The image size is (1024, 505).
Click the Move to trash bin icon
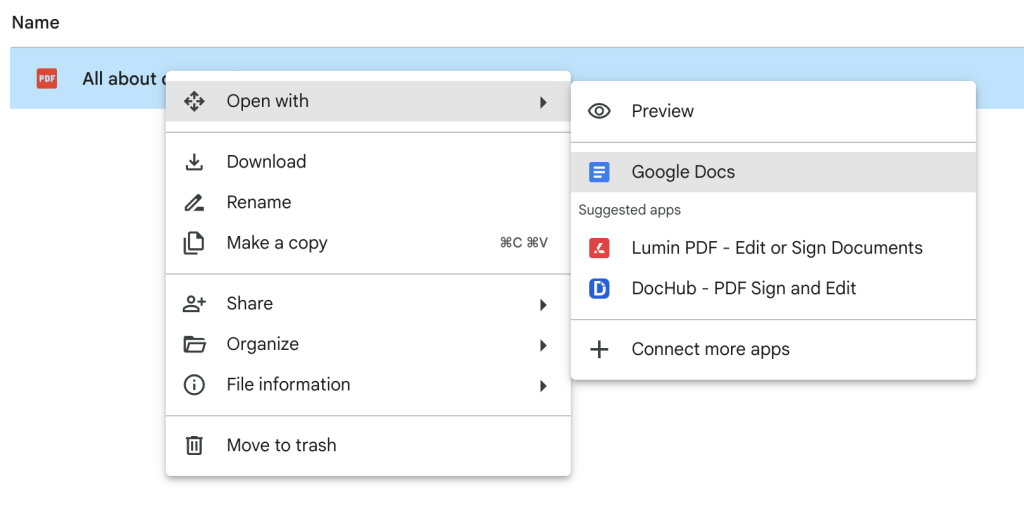point(194,446)
